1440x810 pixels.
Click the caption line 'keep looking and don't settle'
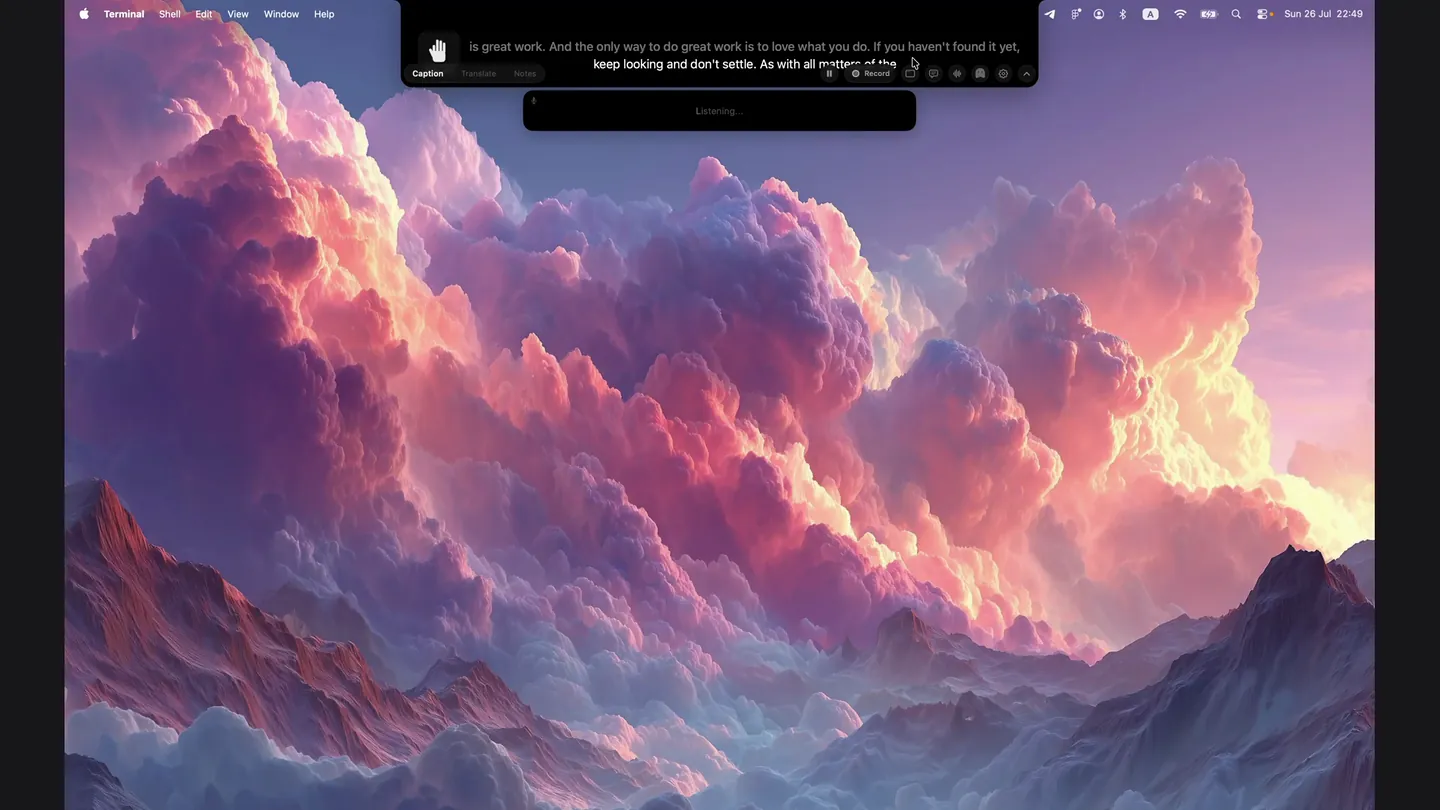[x=745, y=64]
